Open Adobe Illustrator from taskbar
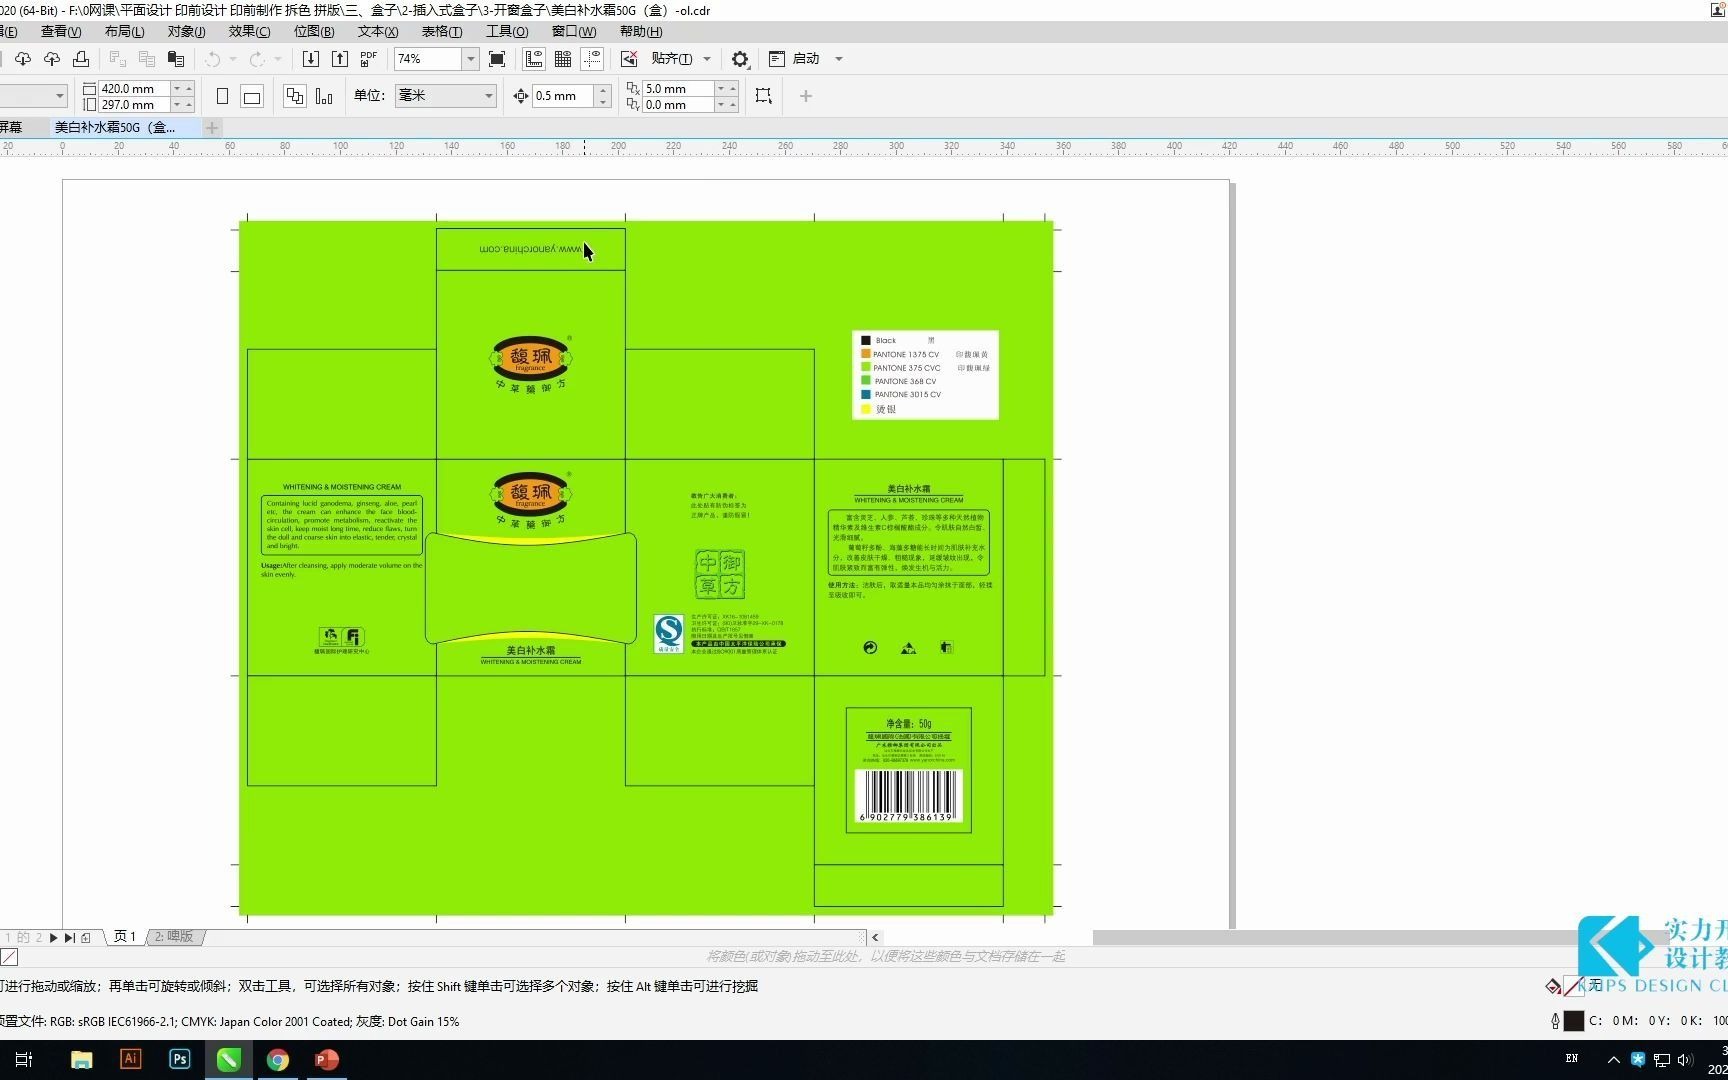1728x1080 pixels. pos(130,1059)
